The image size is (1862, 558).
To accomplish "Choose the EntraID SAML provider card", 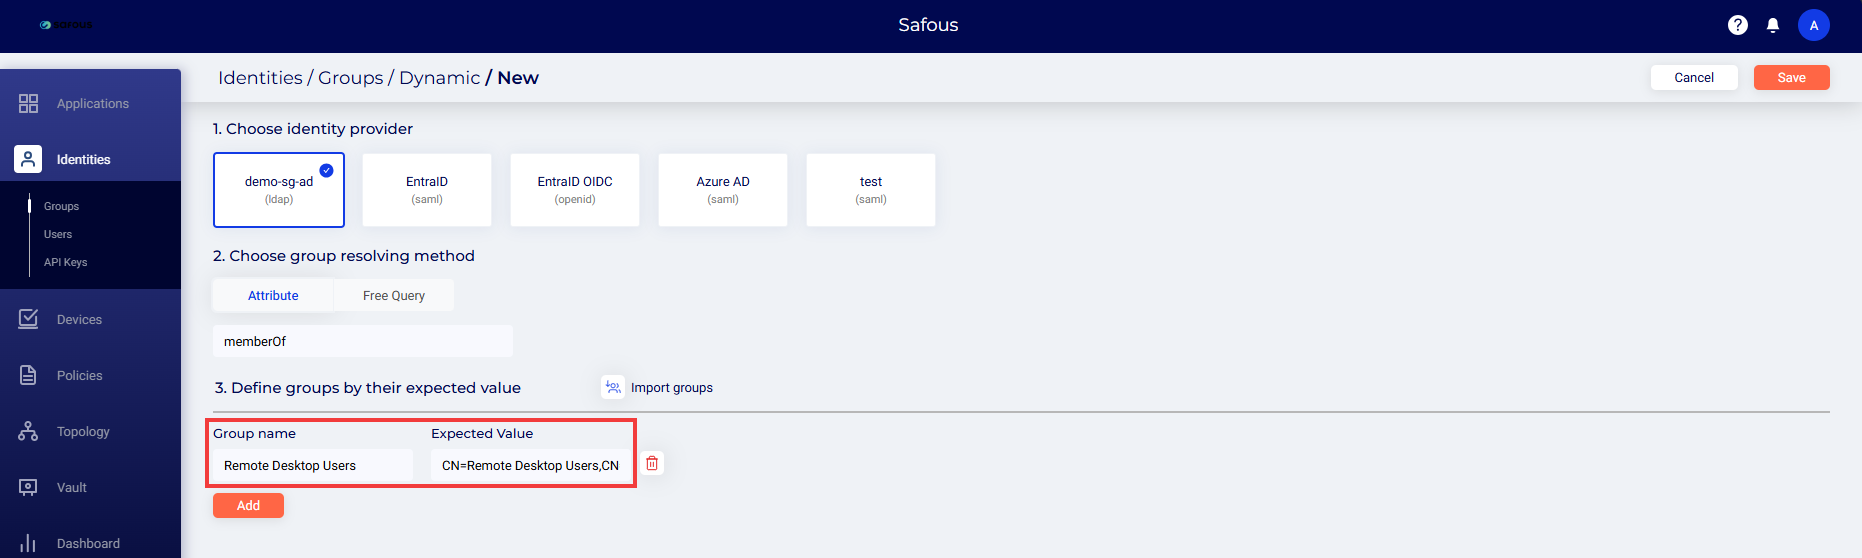I will tap(427, 189).
